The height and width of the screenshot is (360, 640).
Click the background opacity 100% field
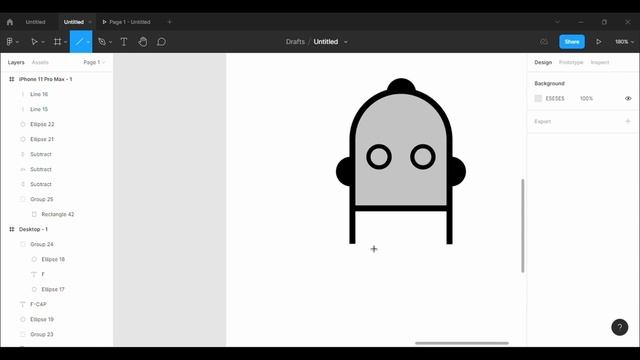point(586,98)
